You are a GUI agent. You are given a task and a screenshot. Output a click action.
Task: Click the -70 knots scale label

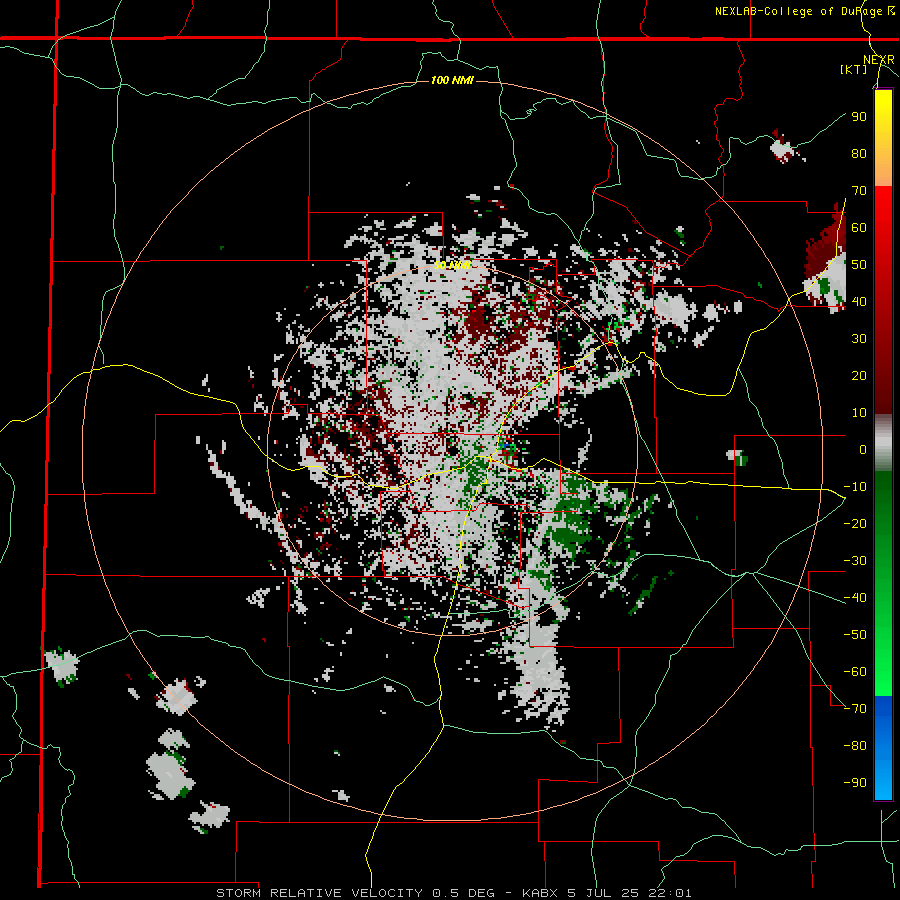(855, 709)
